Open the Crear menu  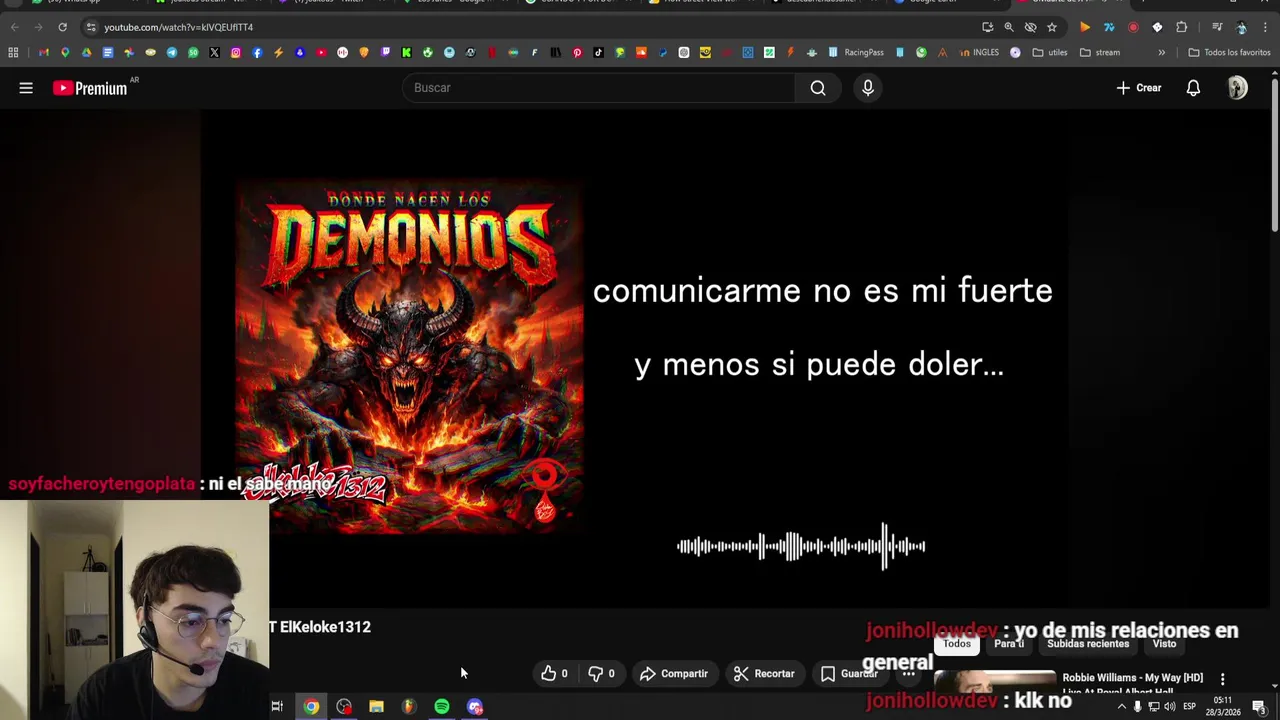click(x=1139, y=88)
